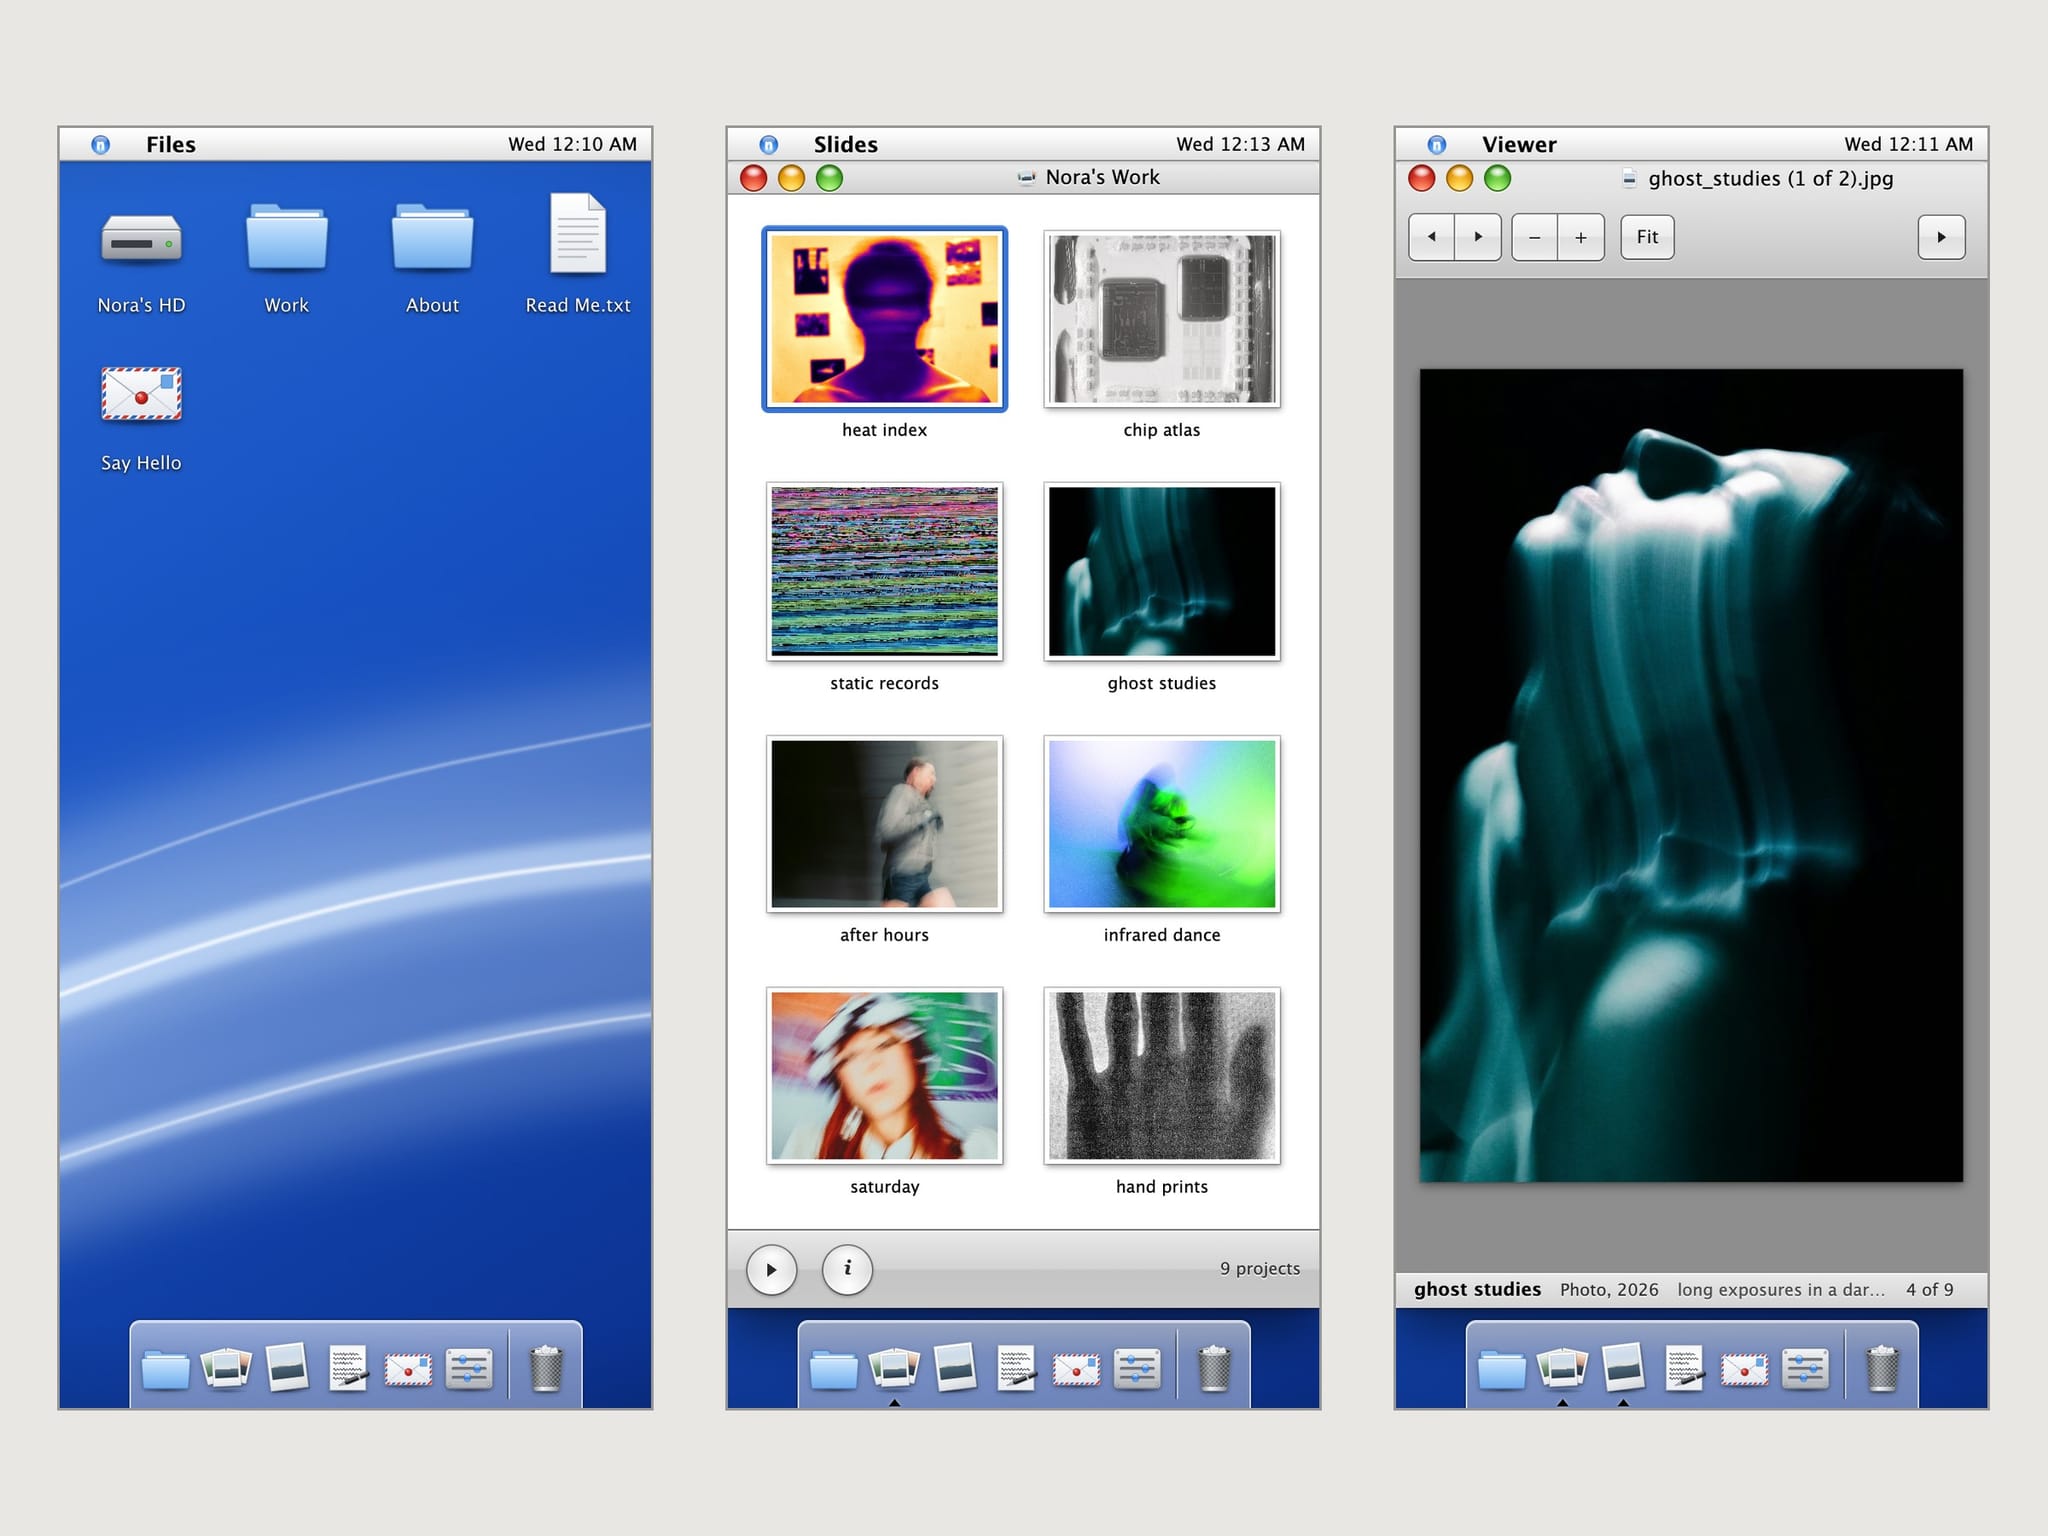
Task: Select the chip atlas thumbnail
Action: pos(1162,319)
